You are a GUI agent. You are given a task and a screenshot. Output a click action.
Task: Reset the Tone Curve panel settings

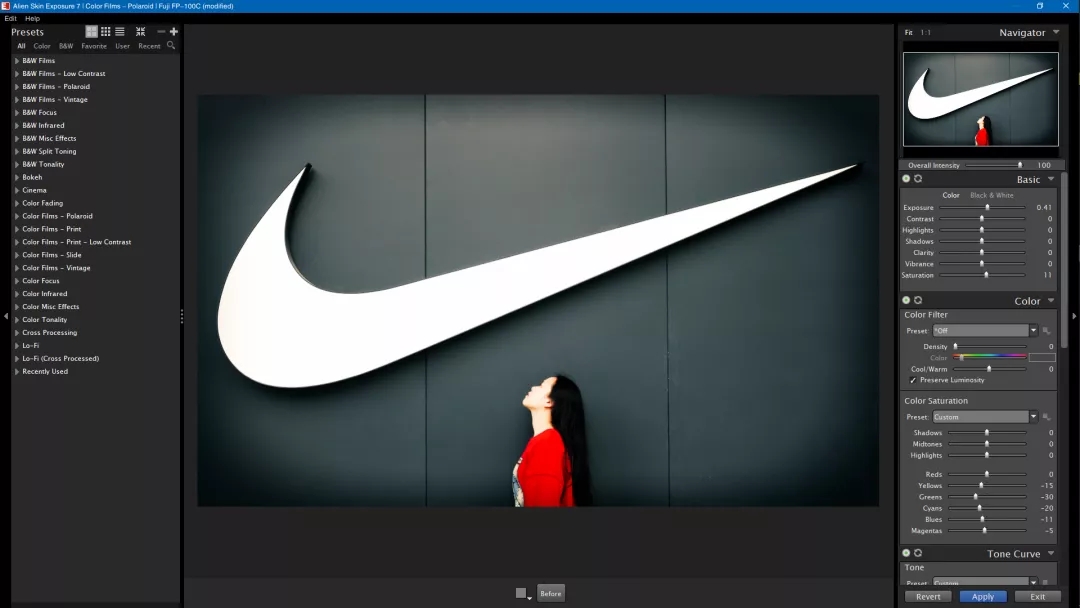point(918,553)
